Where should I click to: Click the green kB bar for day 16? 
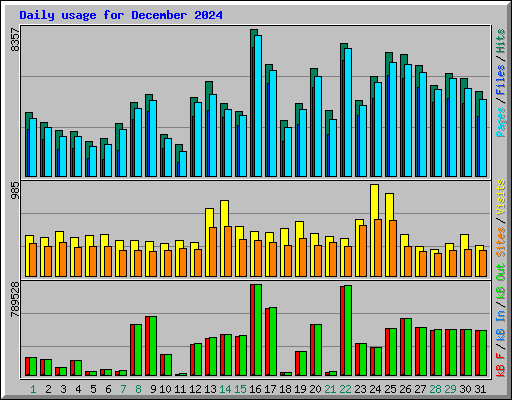coord(258,330)
